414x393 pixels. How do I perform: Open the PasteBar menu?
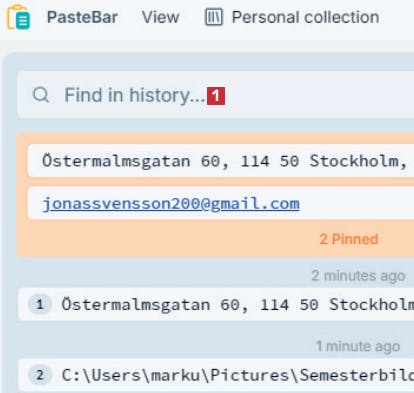click(x=82, y=17)
